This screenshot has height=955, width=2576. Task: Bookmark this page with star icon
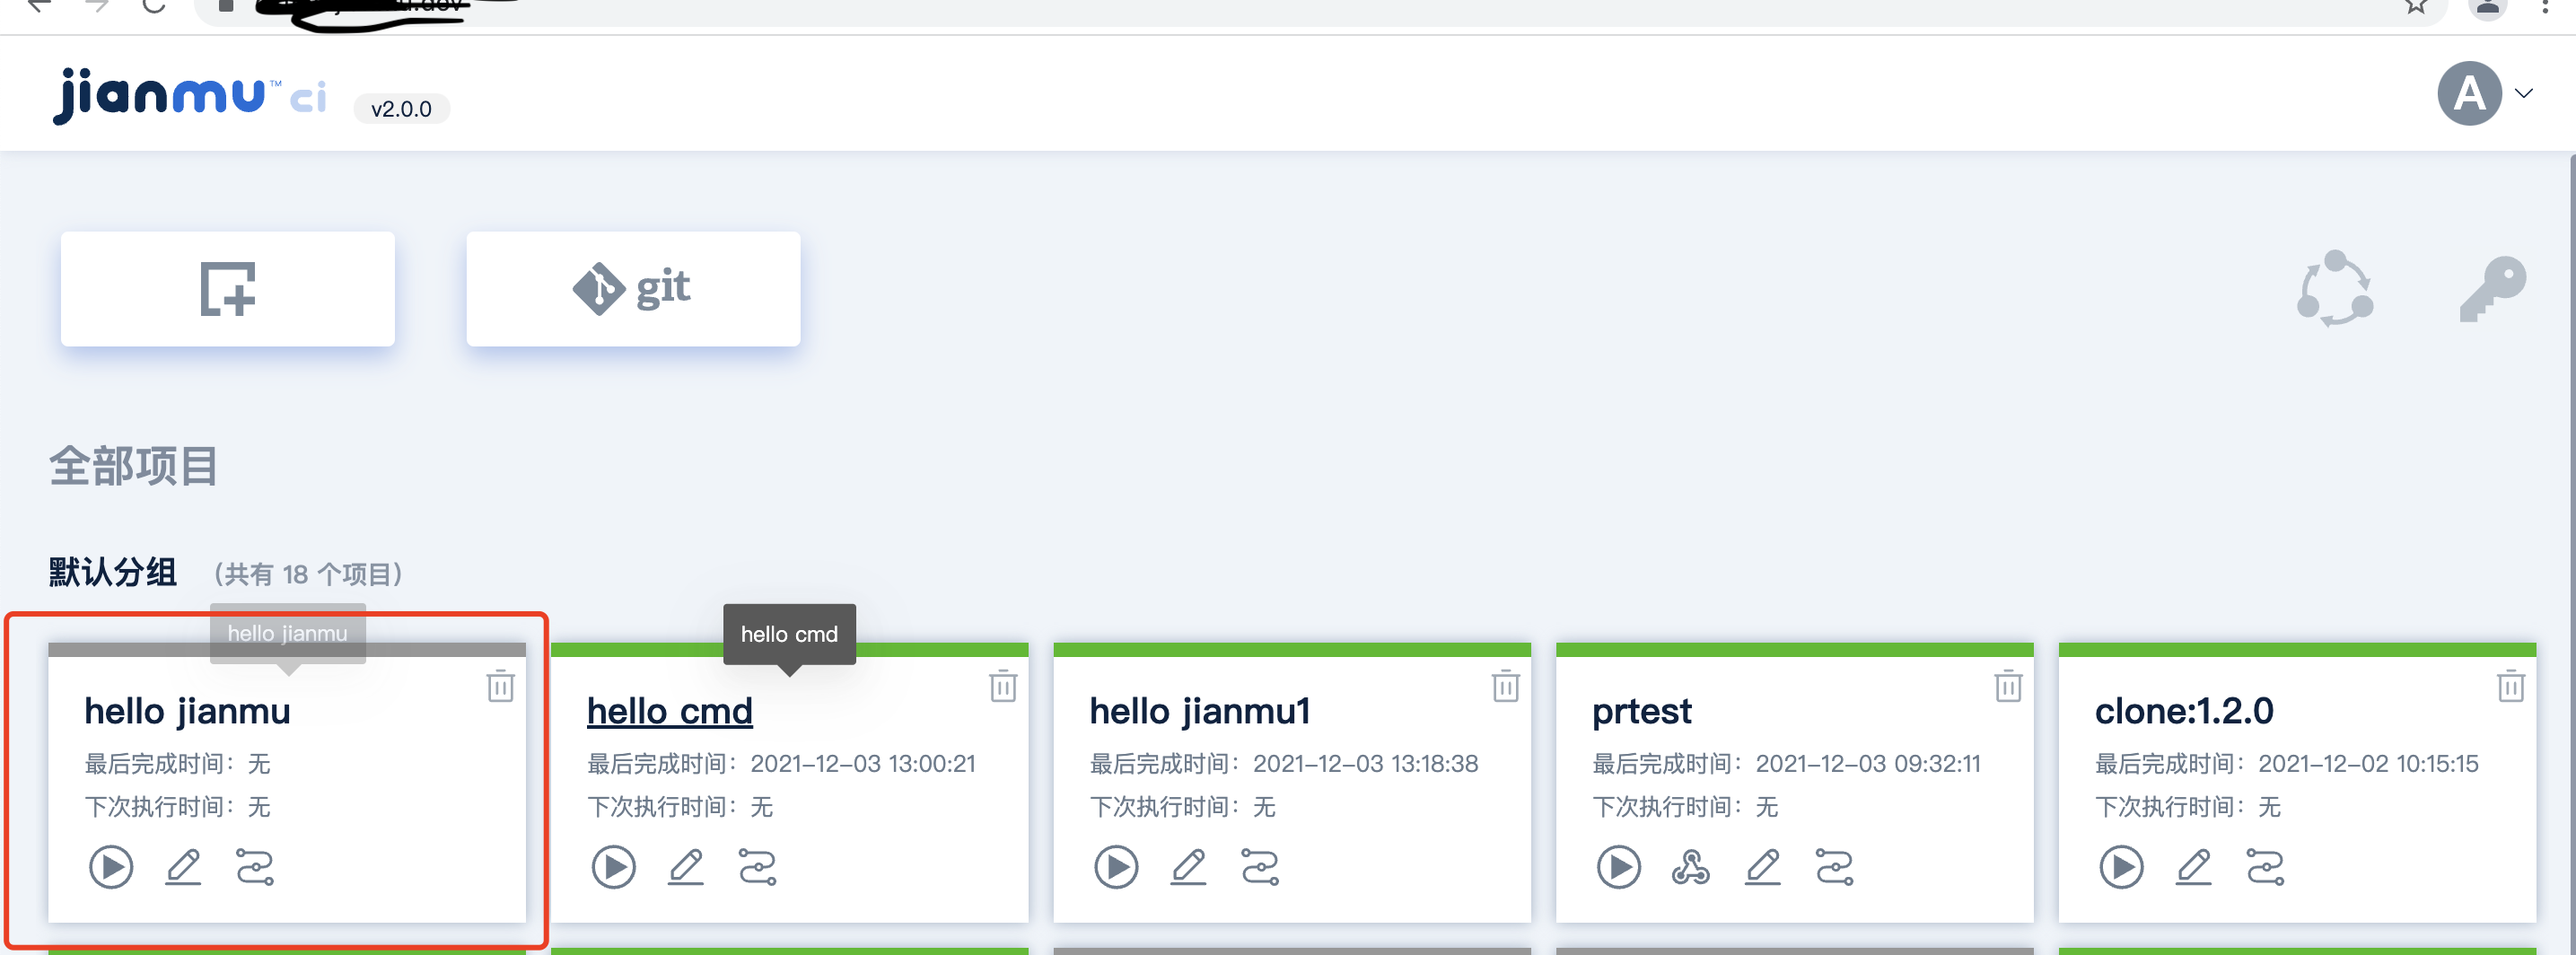(2416, 6)
